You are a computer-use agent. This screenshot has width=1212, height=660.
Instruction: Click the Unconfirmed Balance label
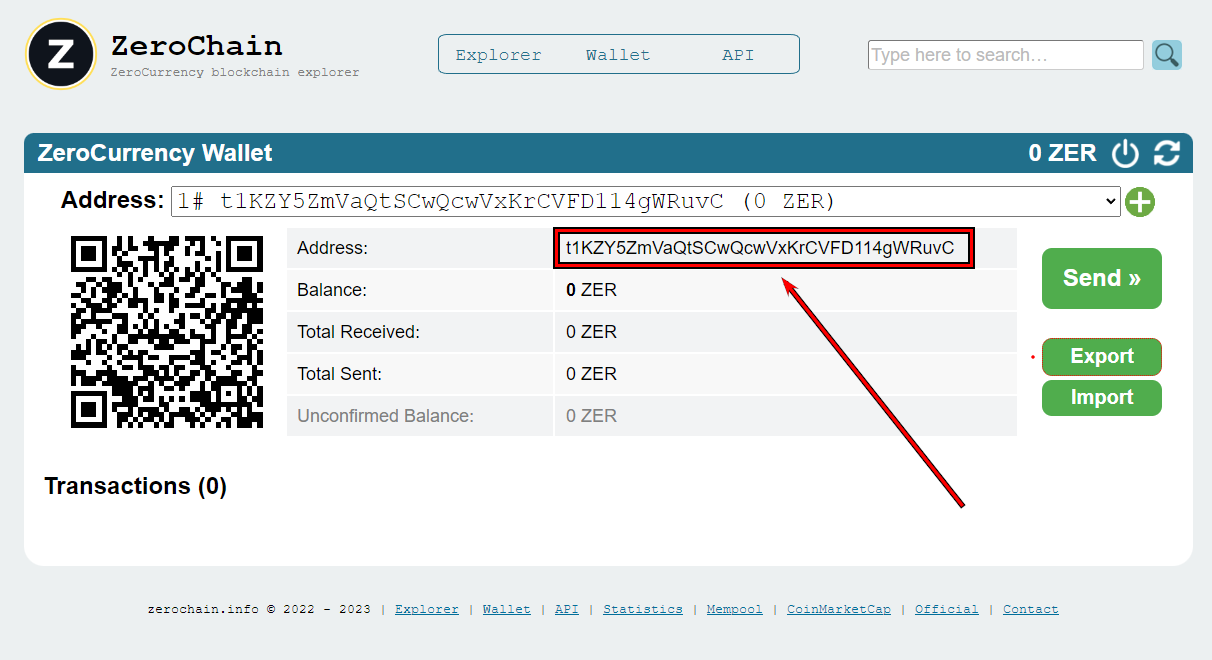click(386, 416)
